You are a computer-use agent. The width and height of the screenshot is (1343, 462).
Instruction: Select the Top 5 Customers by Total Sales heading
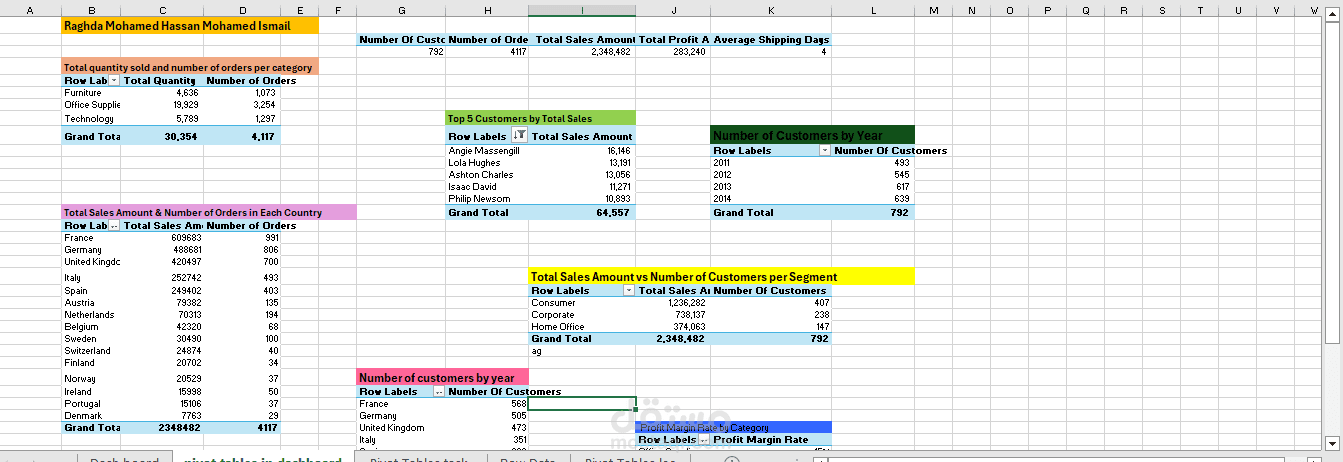(x=541, y=118)
